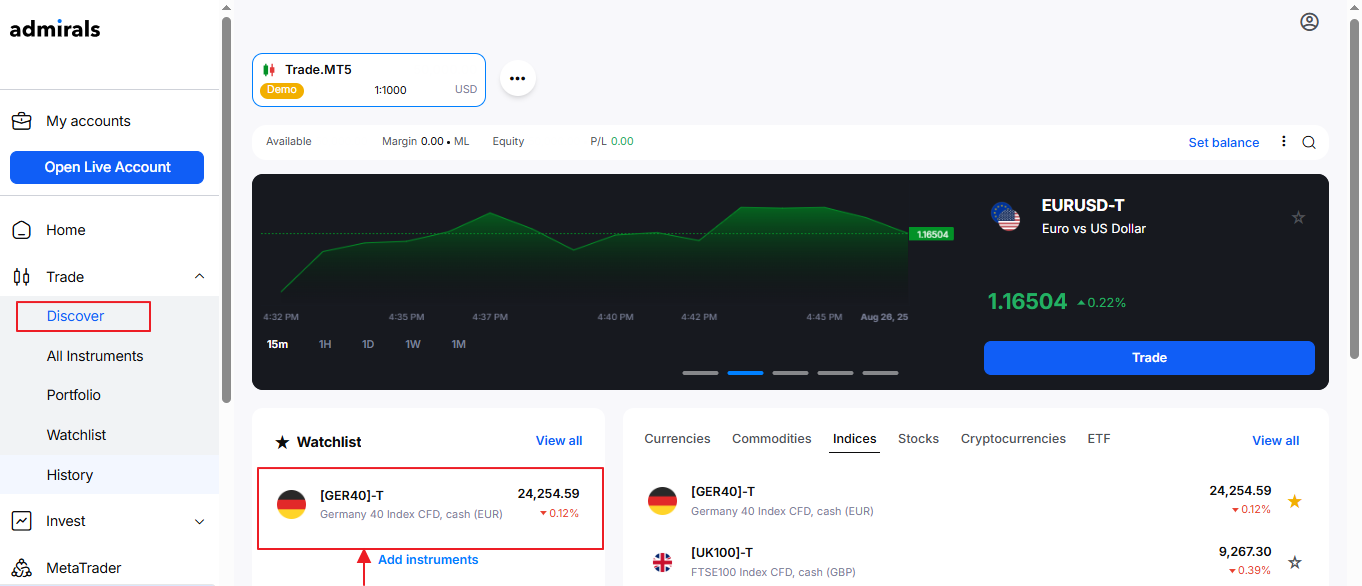Open History in the sidebar

(x=70, y=475)
